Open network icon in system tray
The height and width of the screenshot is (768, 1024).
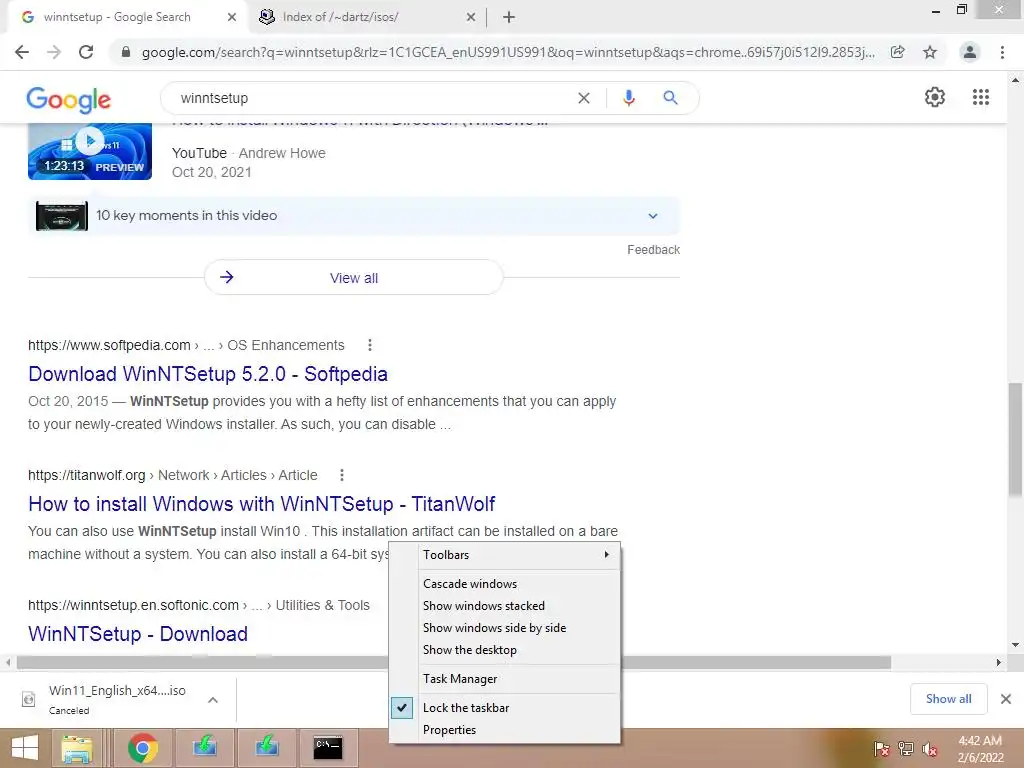[906, 749]
